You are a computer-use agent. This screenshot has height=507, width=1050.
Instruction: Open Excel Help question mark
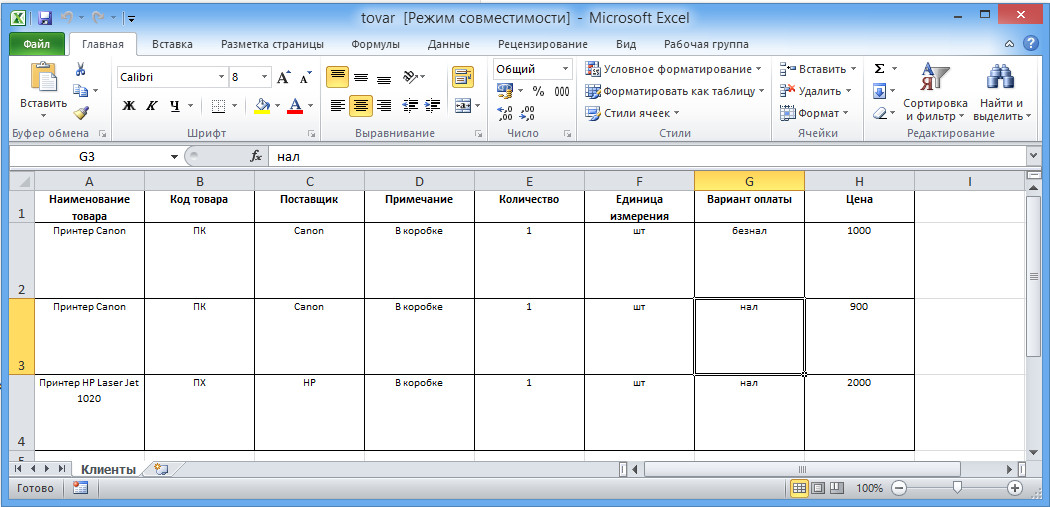1031,44
